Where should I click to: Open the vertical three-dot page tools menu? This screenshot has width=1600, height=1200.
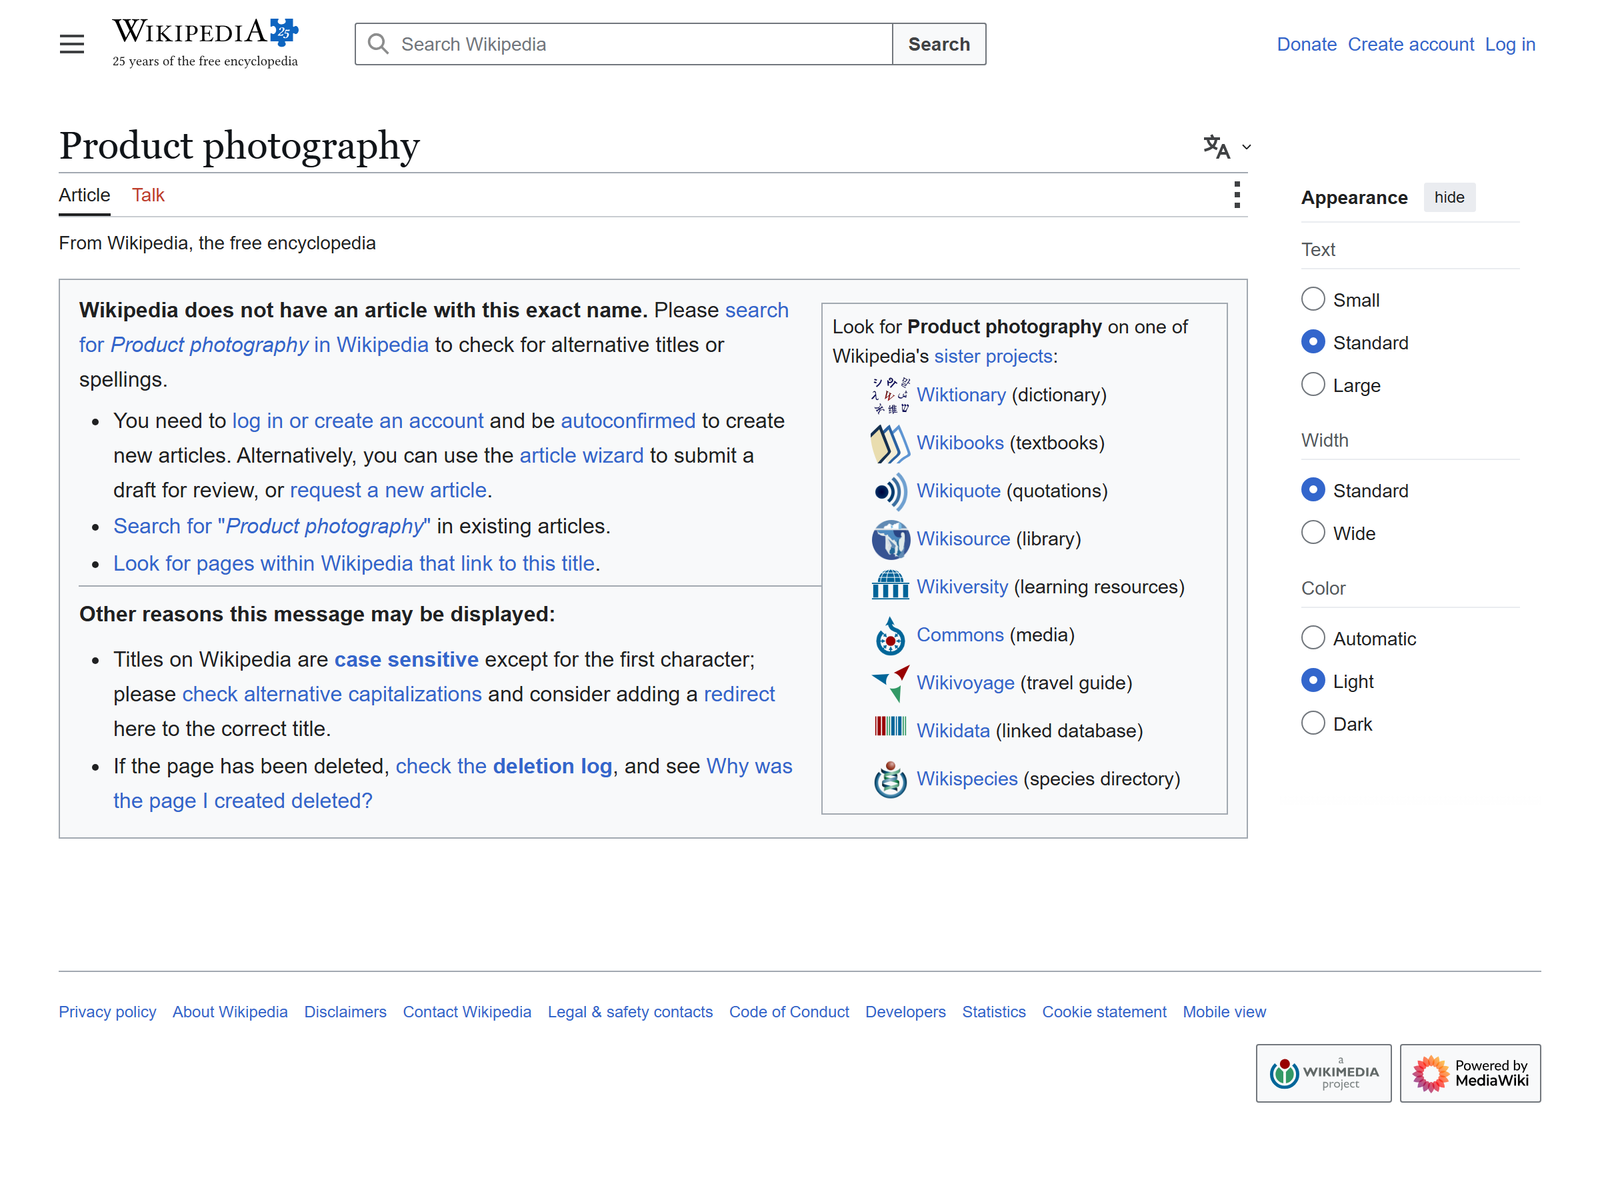(x=1237, y=195)
